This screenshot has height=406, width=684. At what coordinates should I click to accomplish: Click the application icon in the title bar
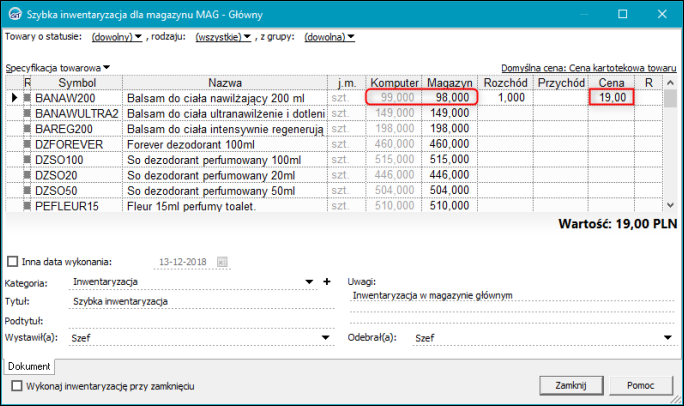[x=14, y=14]
